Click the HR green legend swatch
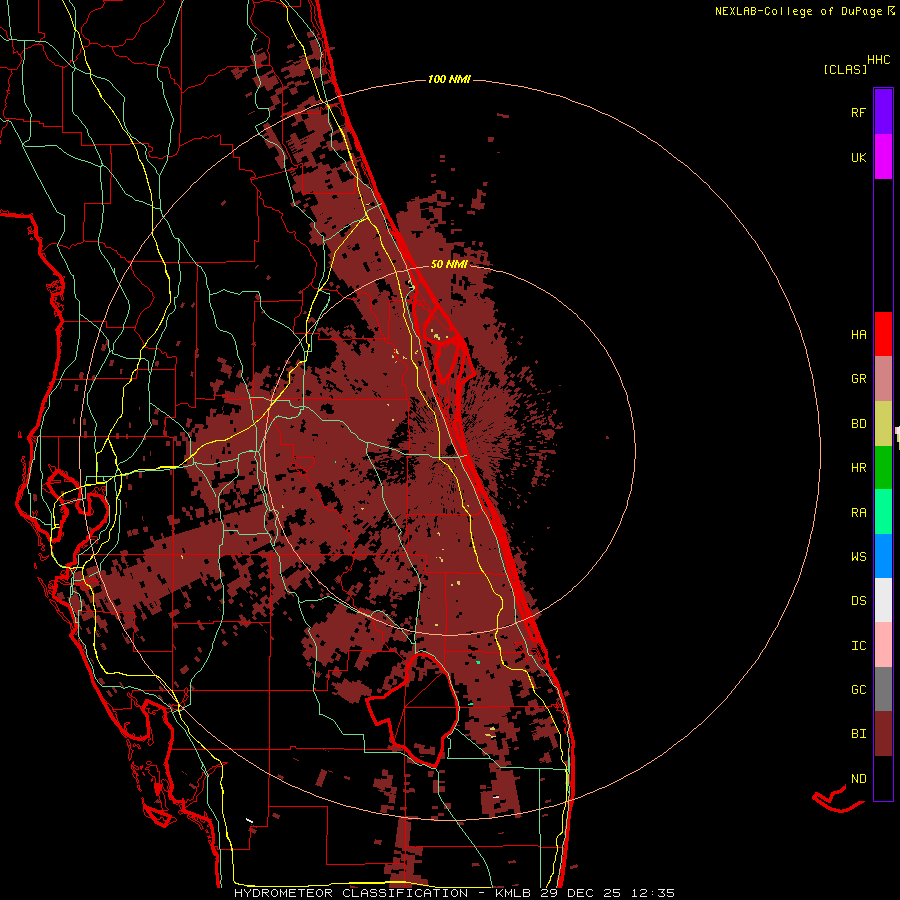This screenshot has width=900, height=900. tap(883, 468)
